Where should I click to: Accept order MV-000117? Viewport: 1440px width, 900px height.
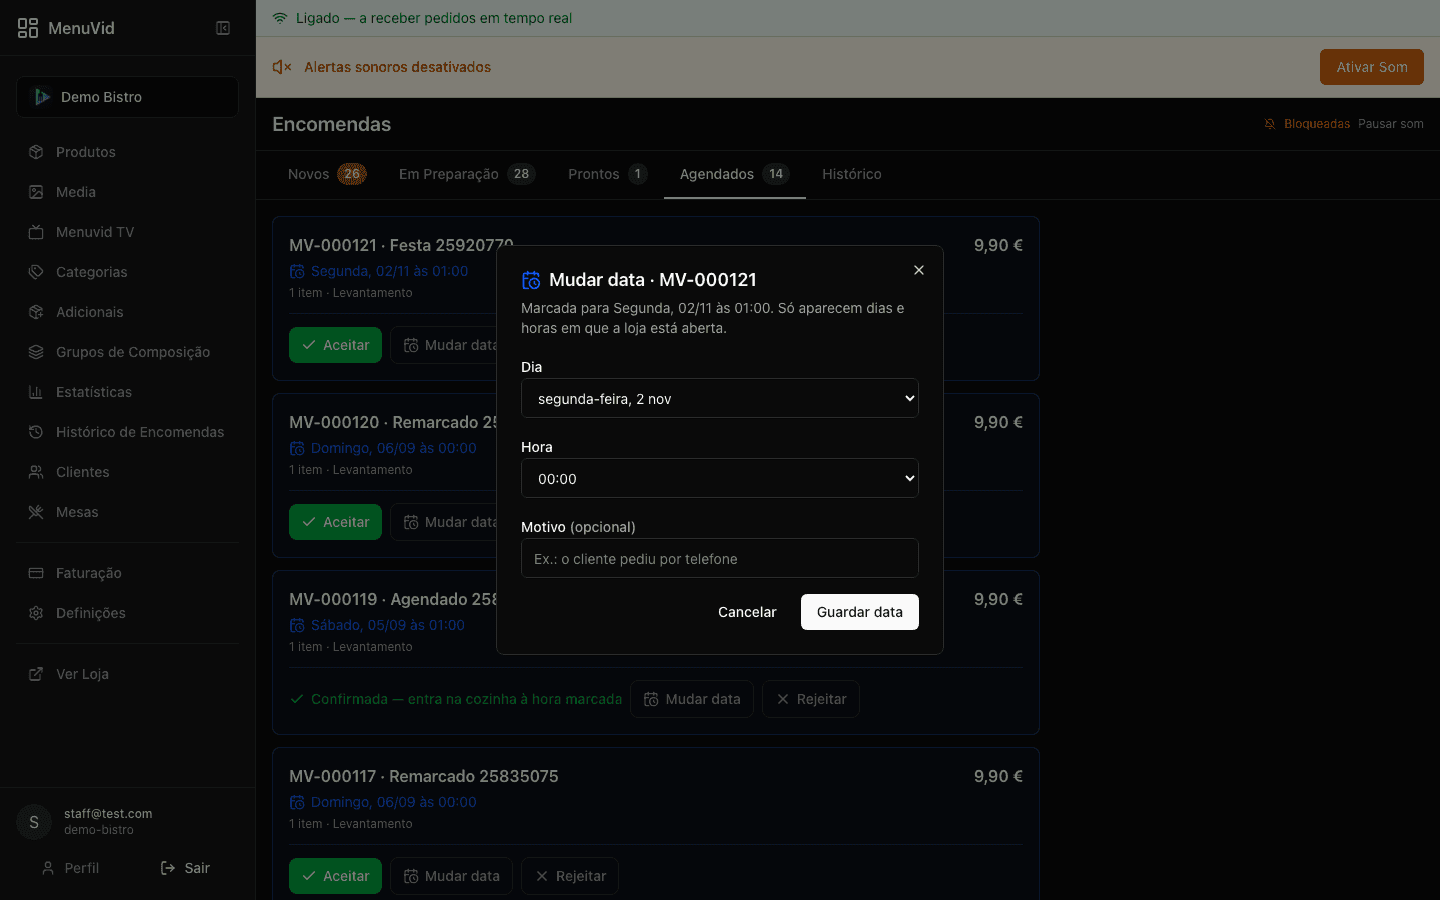[335, 876]
